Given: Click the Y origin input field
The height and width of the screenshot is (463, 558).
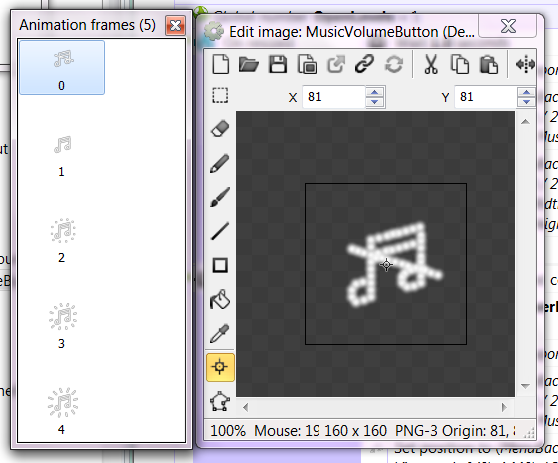Looking at the screenshot, I should point(486,97).
